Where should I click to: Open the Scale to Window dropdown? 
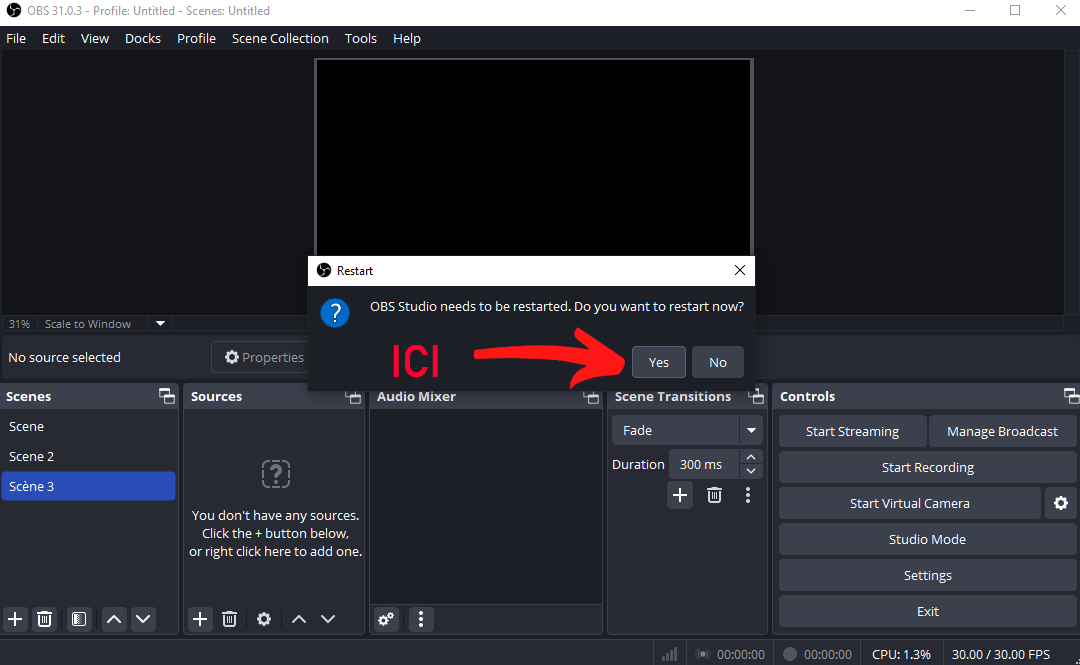(160, 324)
